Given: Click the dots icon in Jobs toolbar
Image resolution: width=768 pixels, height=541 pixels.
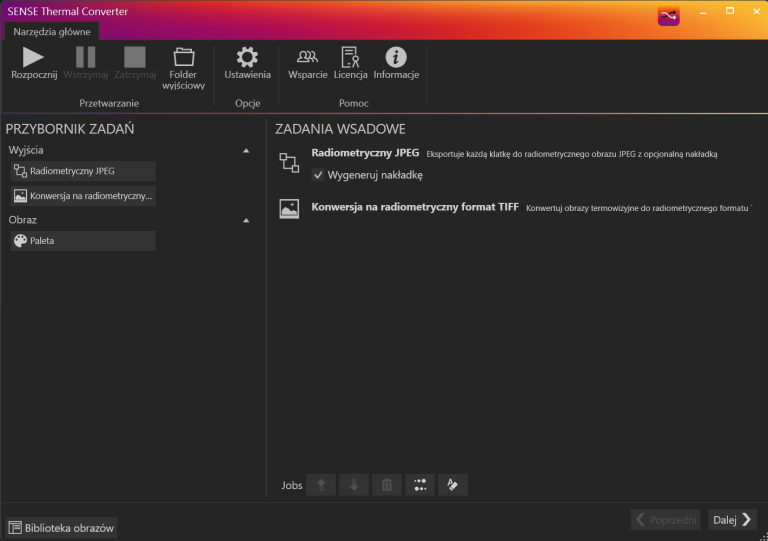Looking at the screenshot, I should [420, 485].
